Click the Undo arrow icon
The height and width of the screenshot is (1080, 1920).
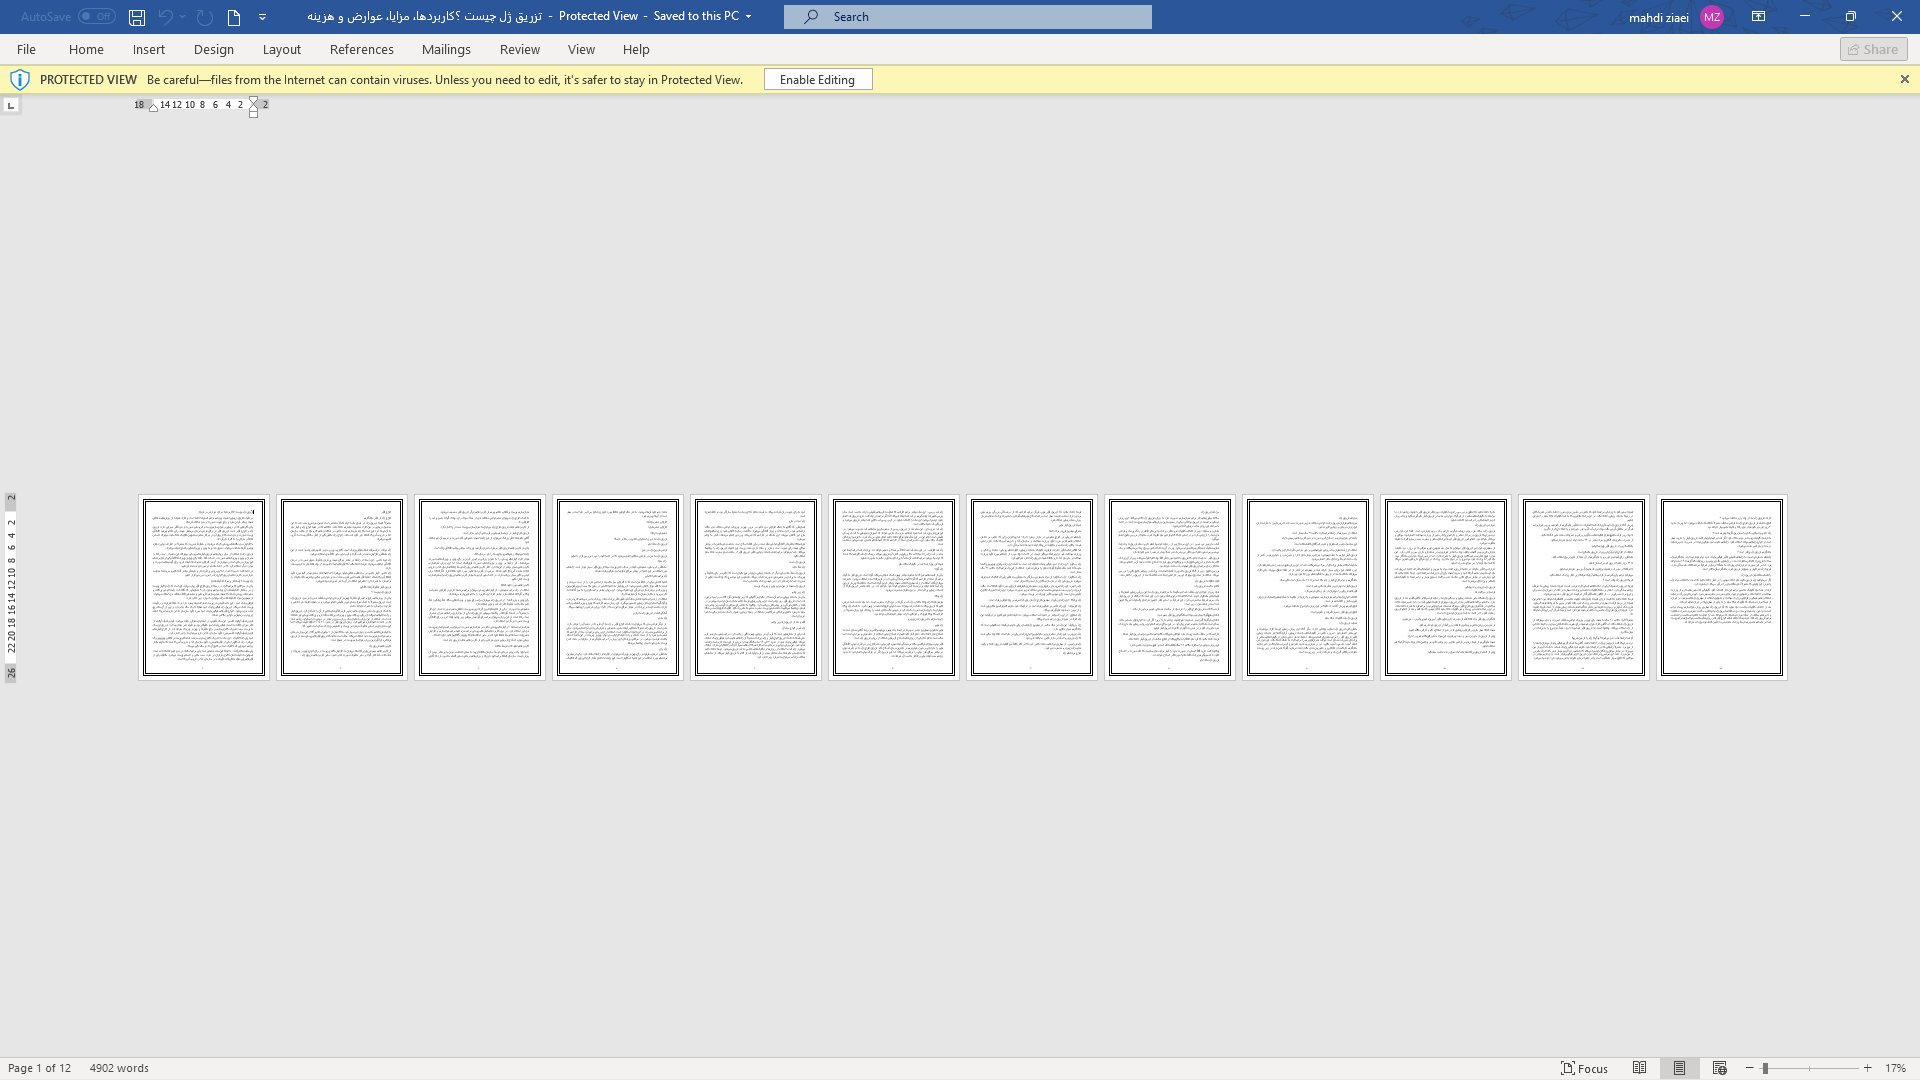click(x=166, y=17)
